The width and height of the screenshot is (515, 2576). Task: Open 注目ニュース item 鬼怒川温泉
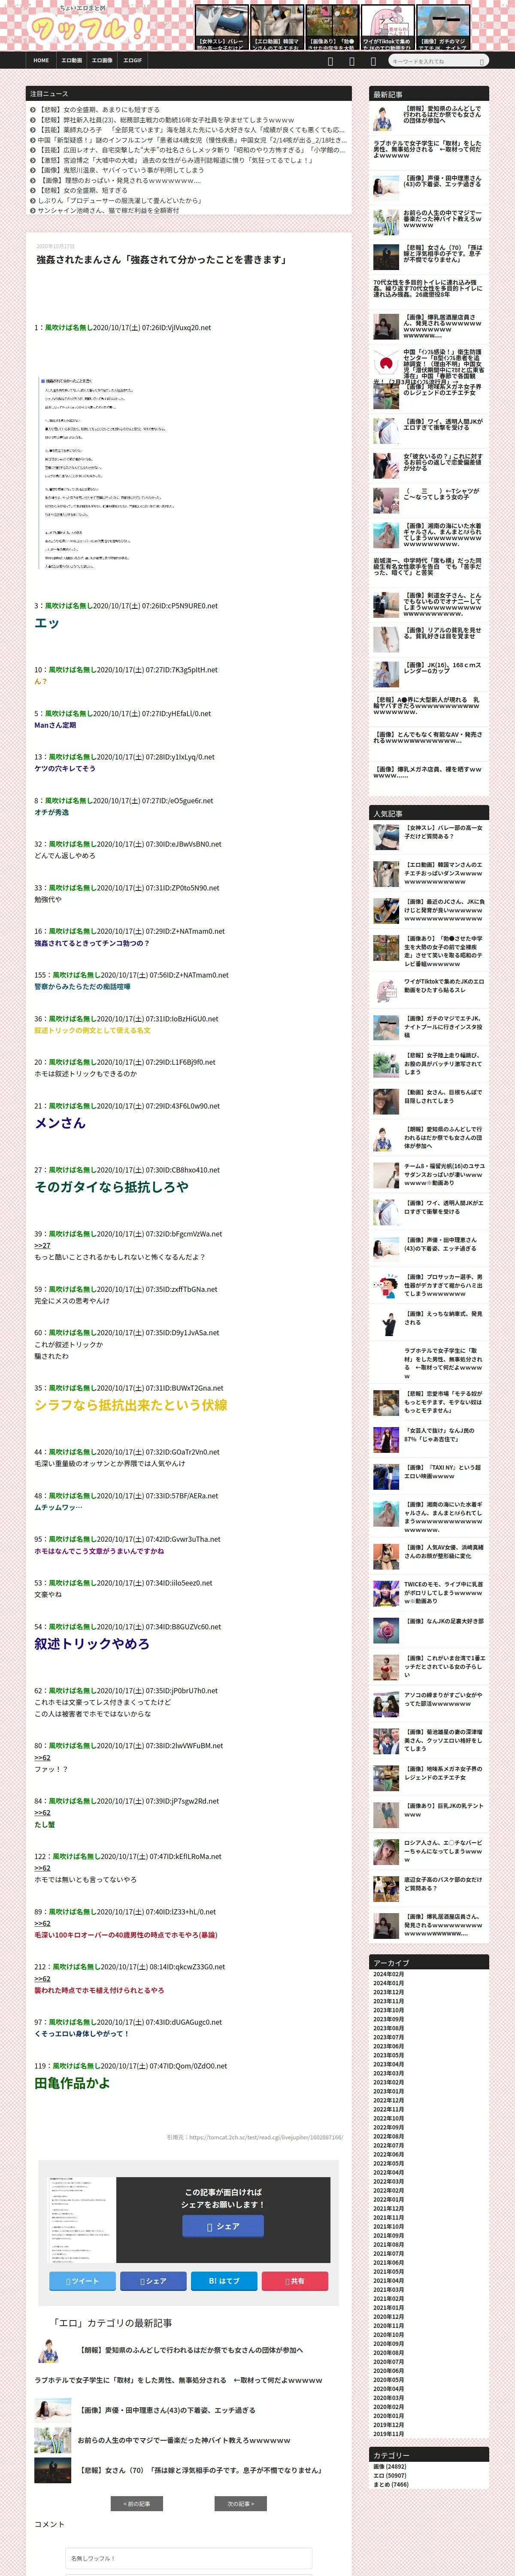tap(120, 170)
